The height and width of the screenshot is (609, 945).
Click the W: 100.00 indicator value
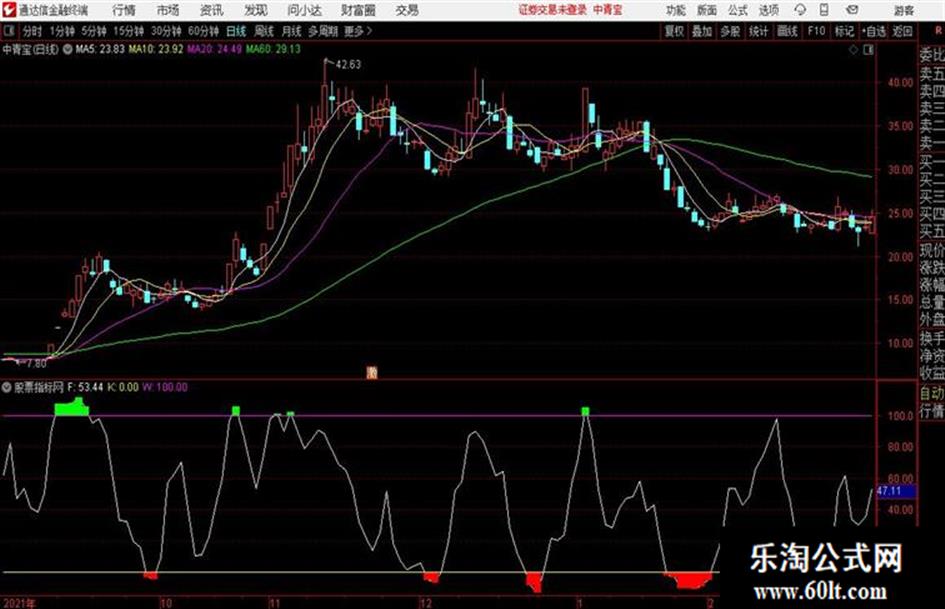click(165, 387)
